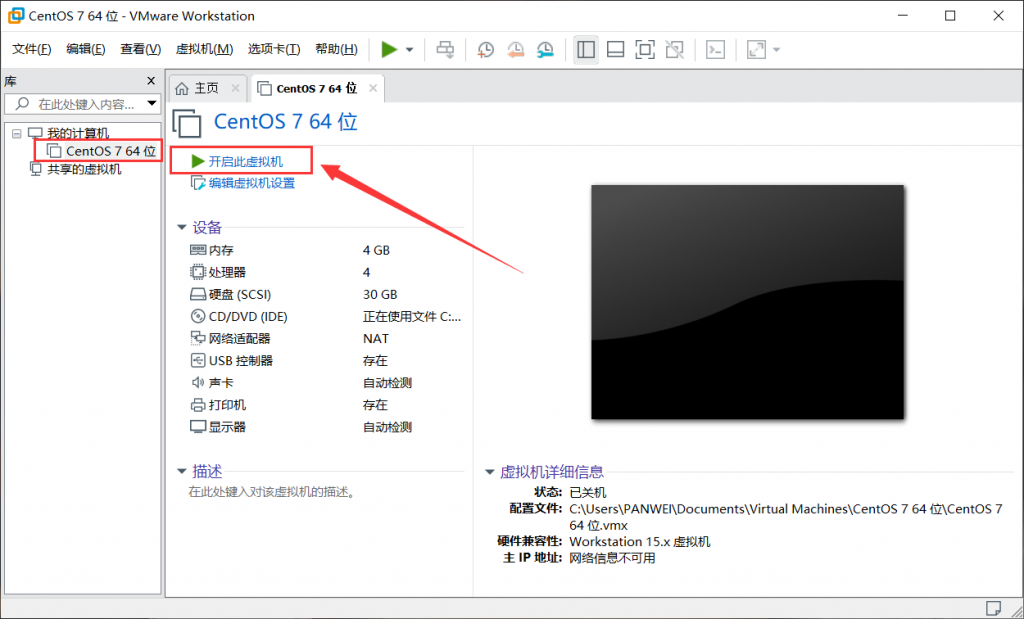Viewport: 1024px width, 619px height.
Task: Click the 网络信息不可用 IP address text
Action: (613, 558)
